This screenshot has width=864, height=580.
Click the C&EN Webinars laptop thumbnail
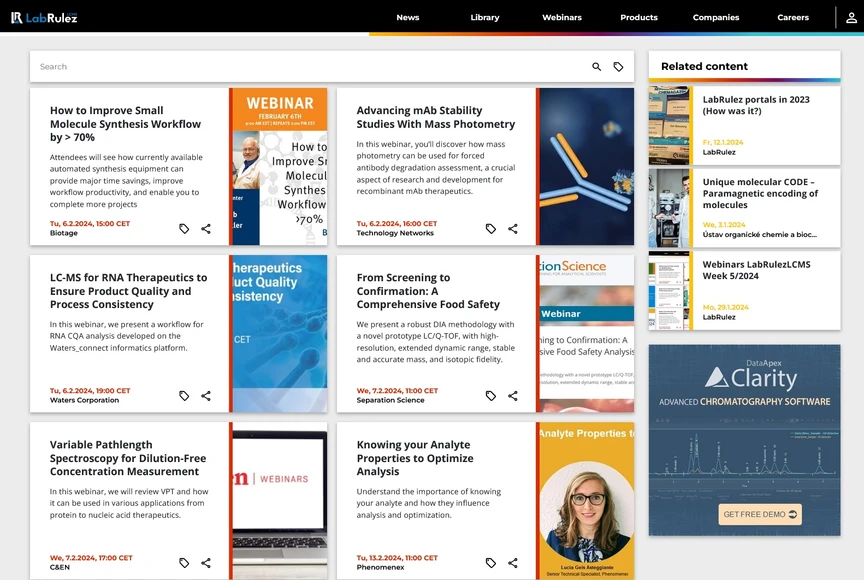tap(279, 500)
